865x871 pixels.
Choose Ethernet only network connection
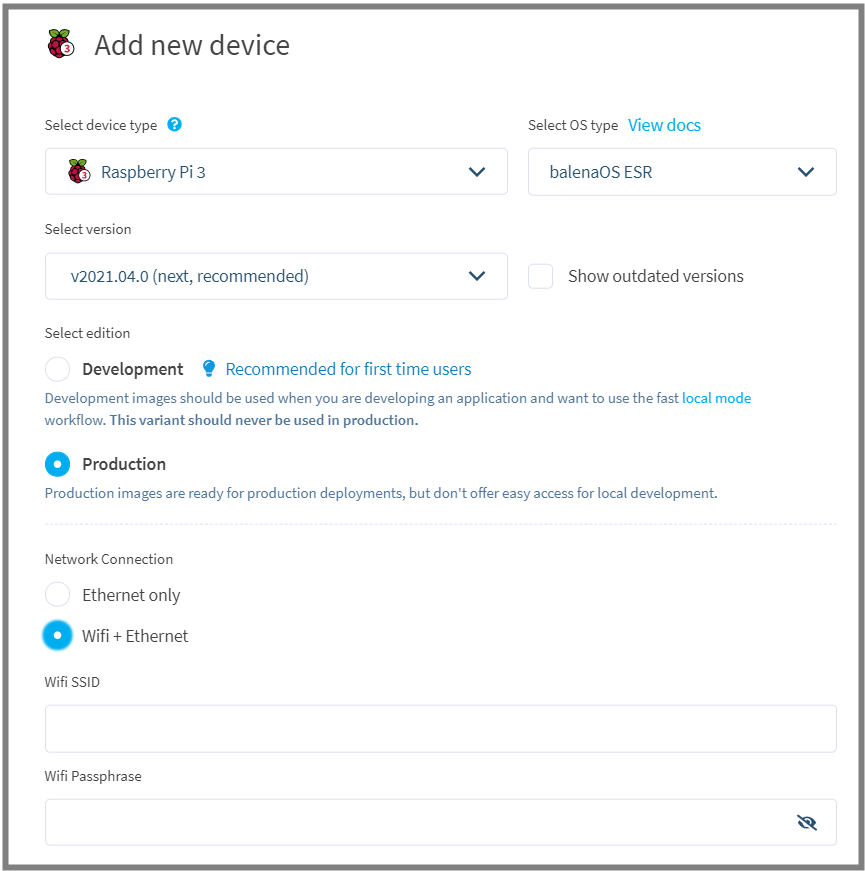(58, 595)
